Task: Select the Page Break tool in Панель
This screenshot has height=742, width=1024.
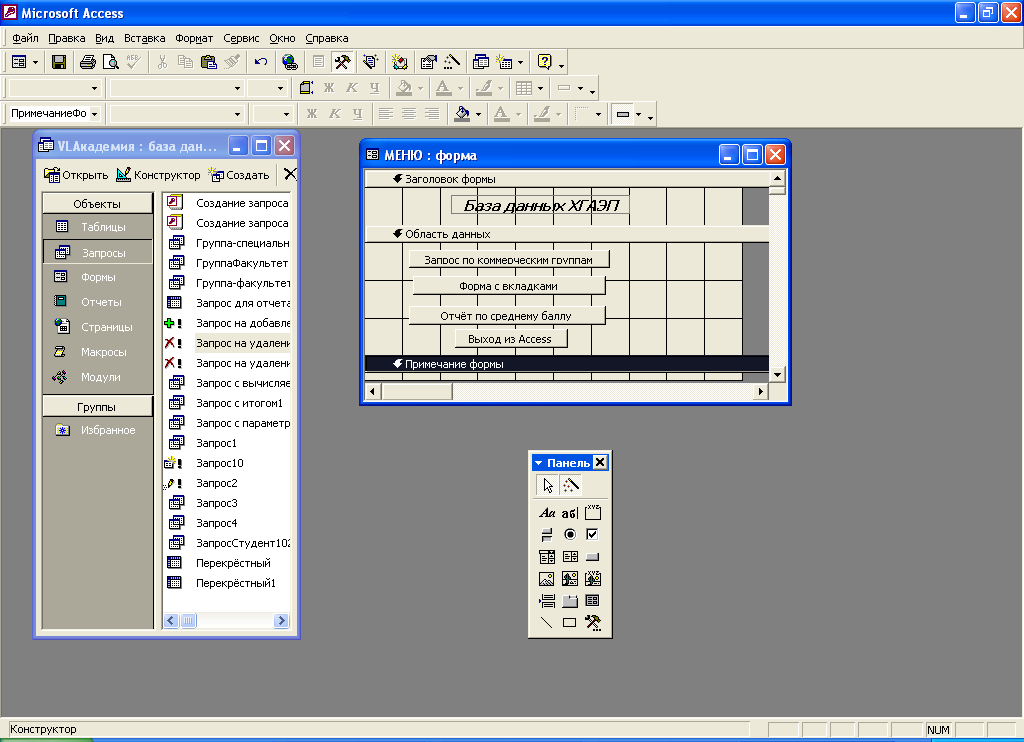Action: pos(547,600)
